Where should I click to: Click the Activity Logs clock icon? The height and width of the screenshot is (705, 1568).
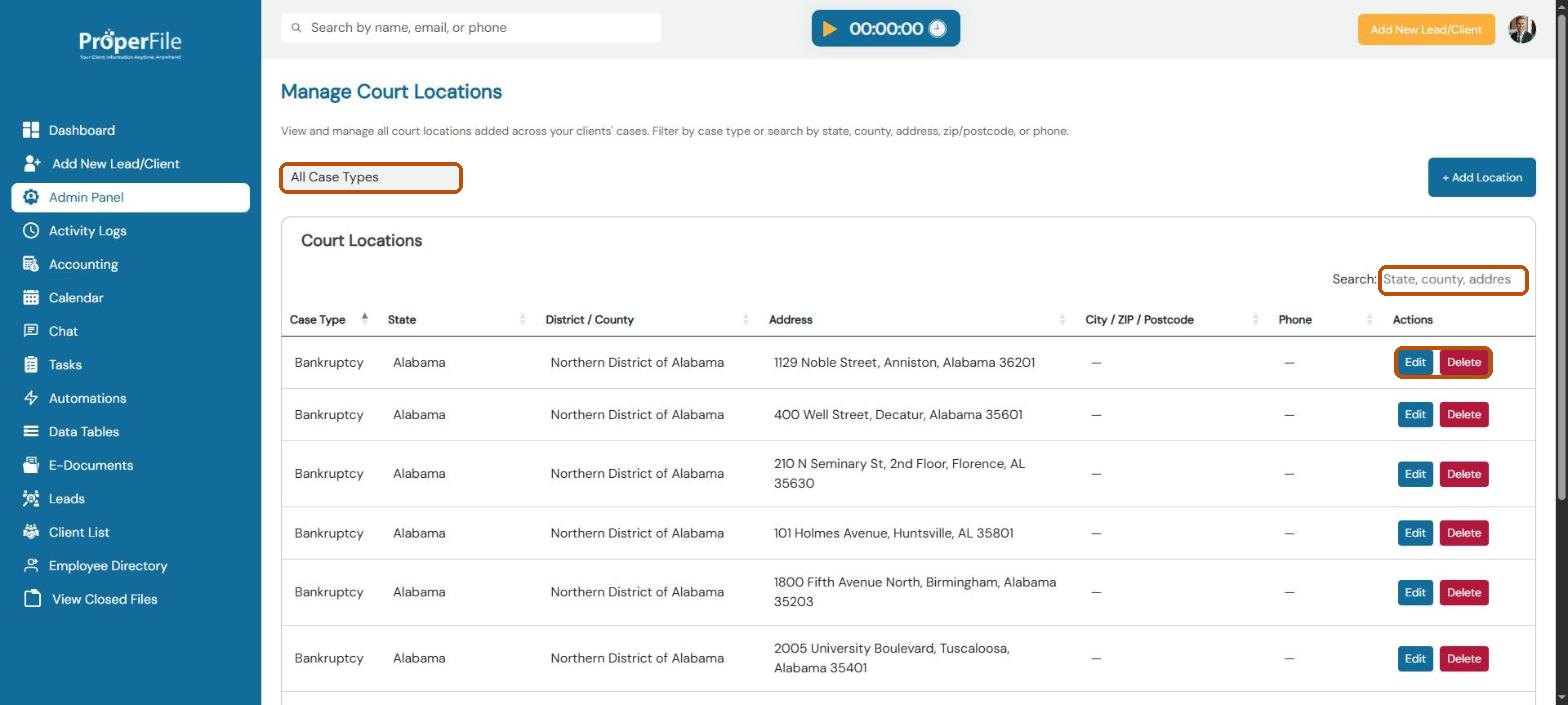point(31,230)
